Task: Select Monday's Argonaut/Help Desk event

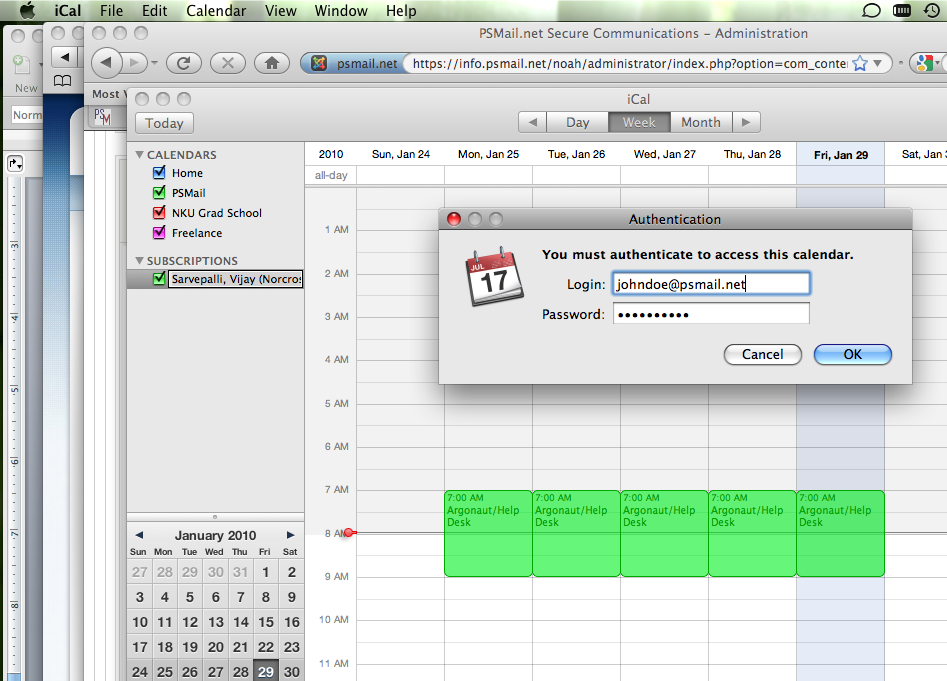Action: pyautogui.click(x=488, y=534)
